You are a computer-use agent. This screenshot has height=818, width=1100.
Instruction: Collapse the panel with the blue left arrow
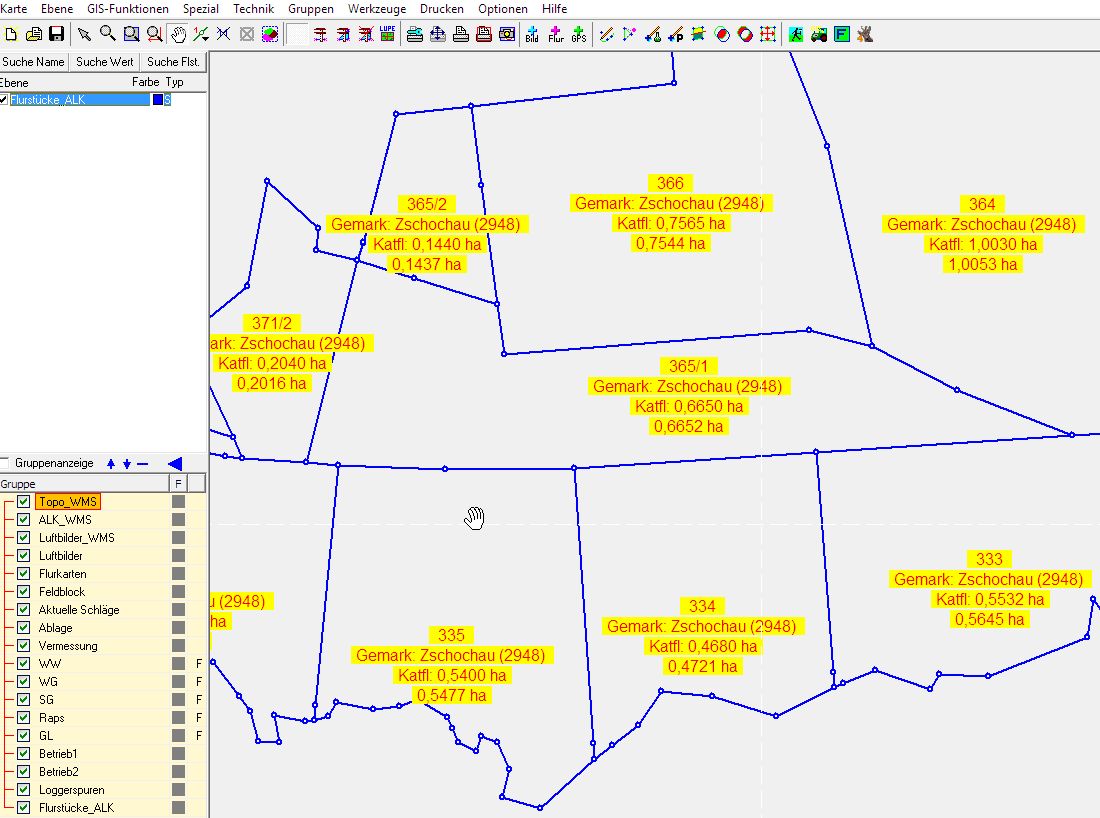click(x=174, y=463)
